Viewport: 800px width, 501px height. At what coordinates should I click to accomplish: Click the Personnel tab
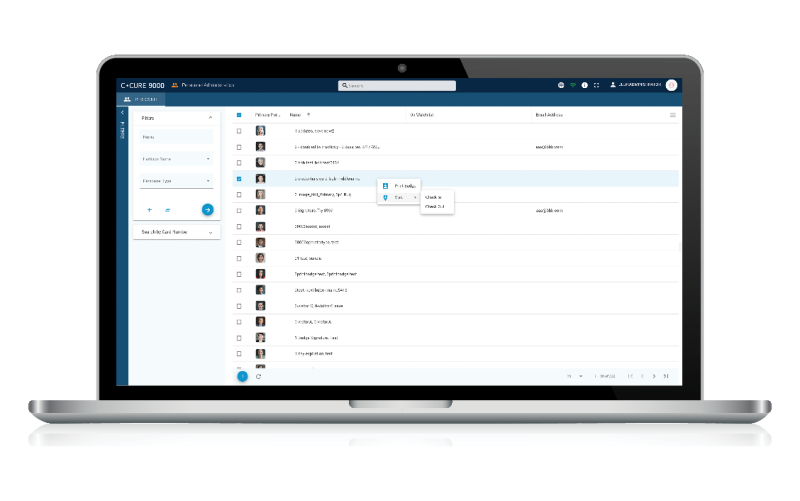click(x=141, y=99)
